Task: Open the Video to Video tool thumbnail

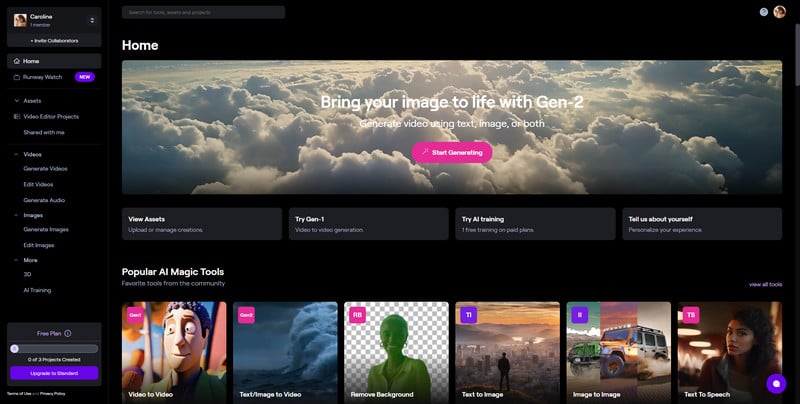Action: [x=174, y=353]
